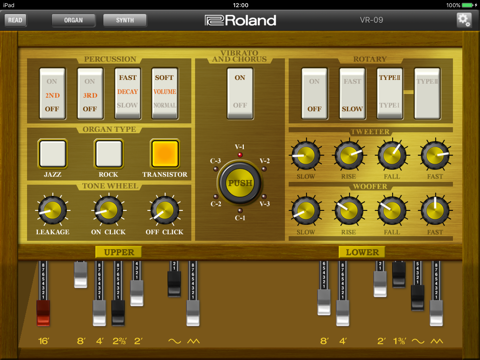Flip the Percussion DECAY fast/slow switch

point(128,94)
